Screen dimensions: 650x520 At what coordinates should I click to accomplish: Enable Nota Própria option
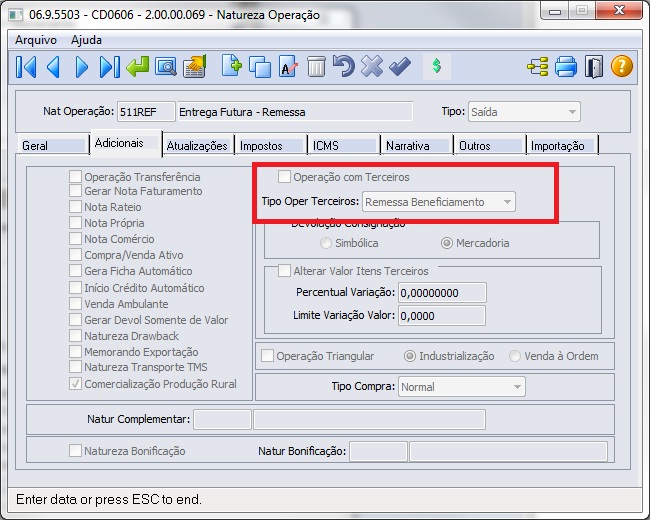click(75, 223)
